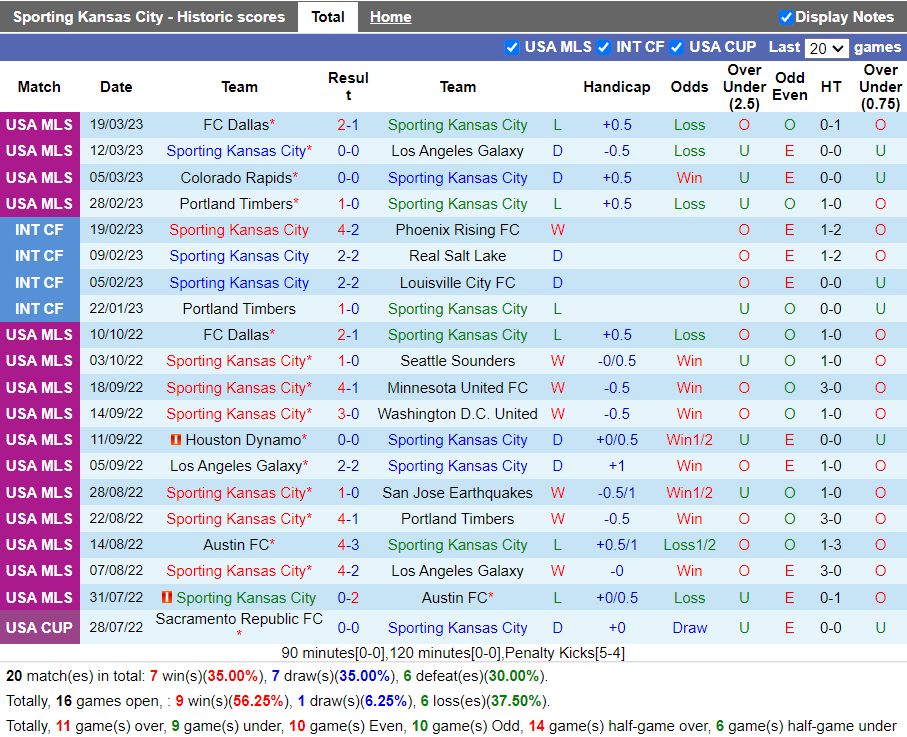Click the red card icon in the 31/07/22 row
This screenshot has width=907, height=737.
coord(167,597)
